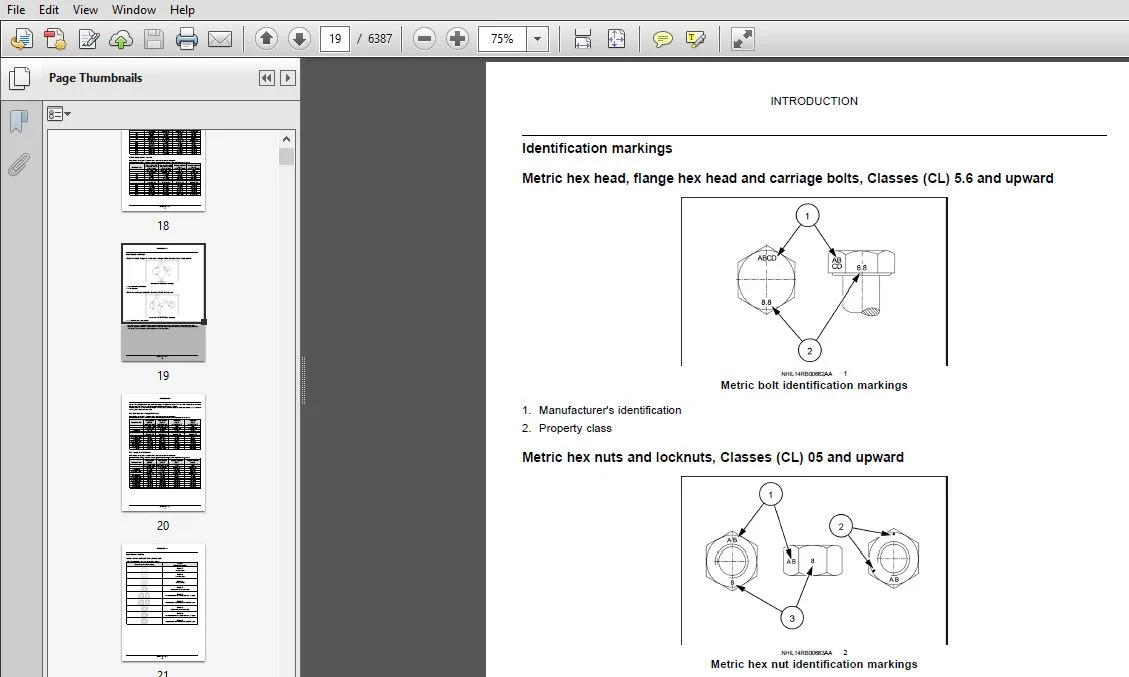Screen dimensions: 1129x677
Task: Click the Fit One Full Page icon
Action: 616,39
